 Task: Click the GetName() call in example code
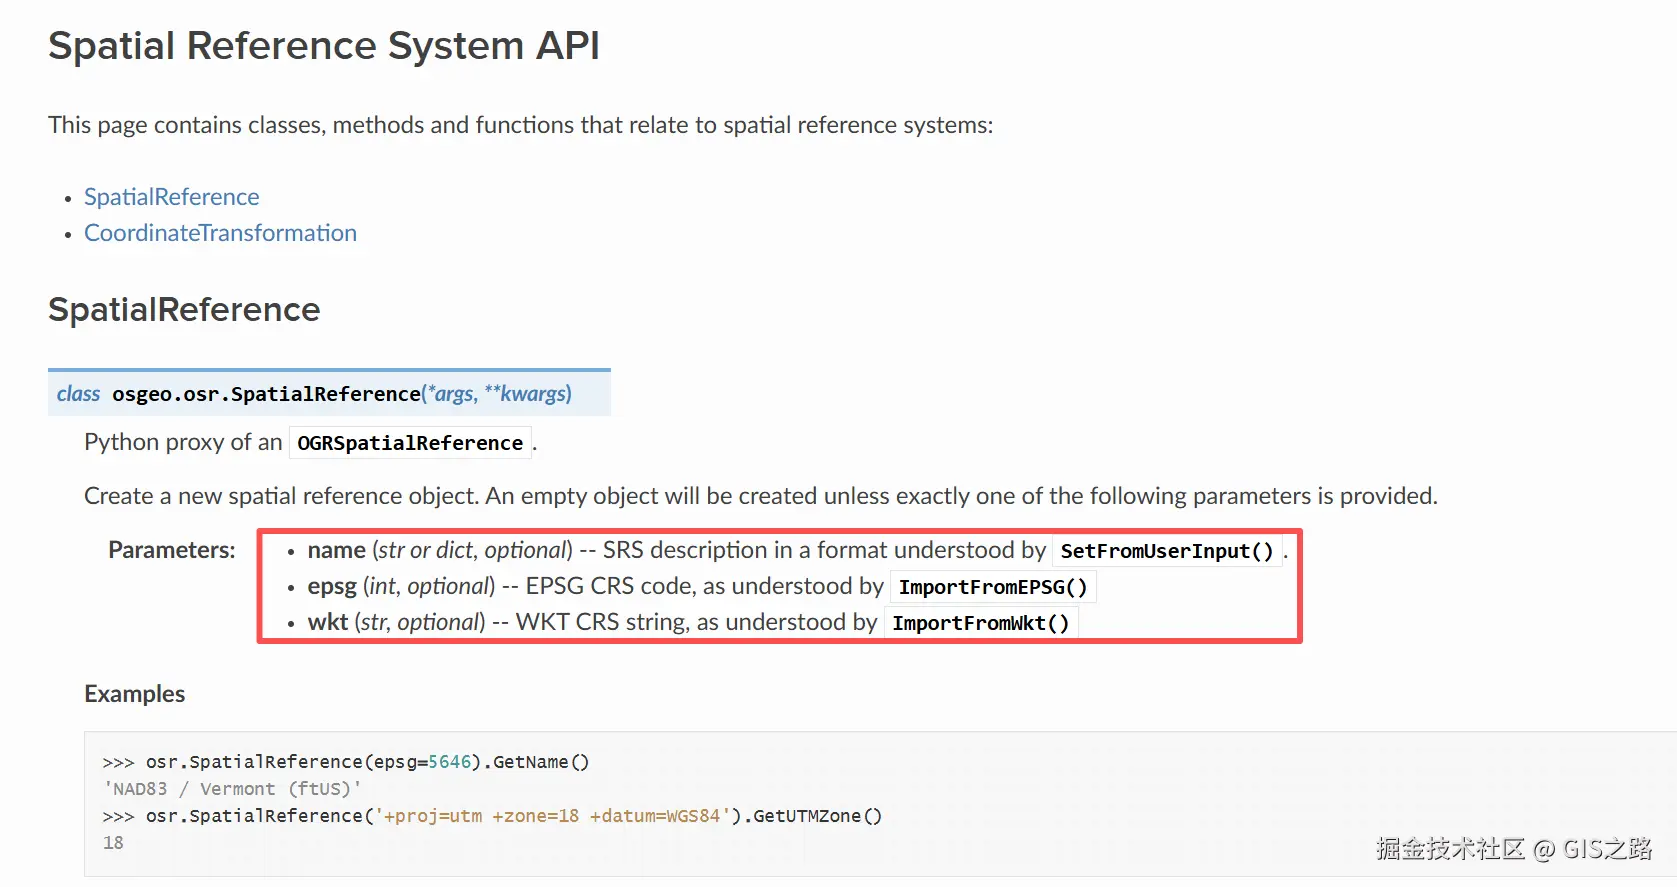tap(540, 762)
